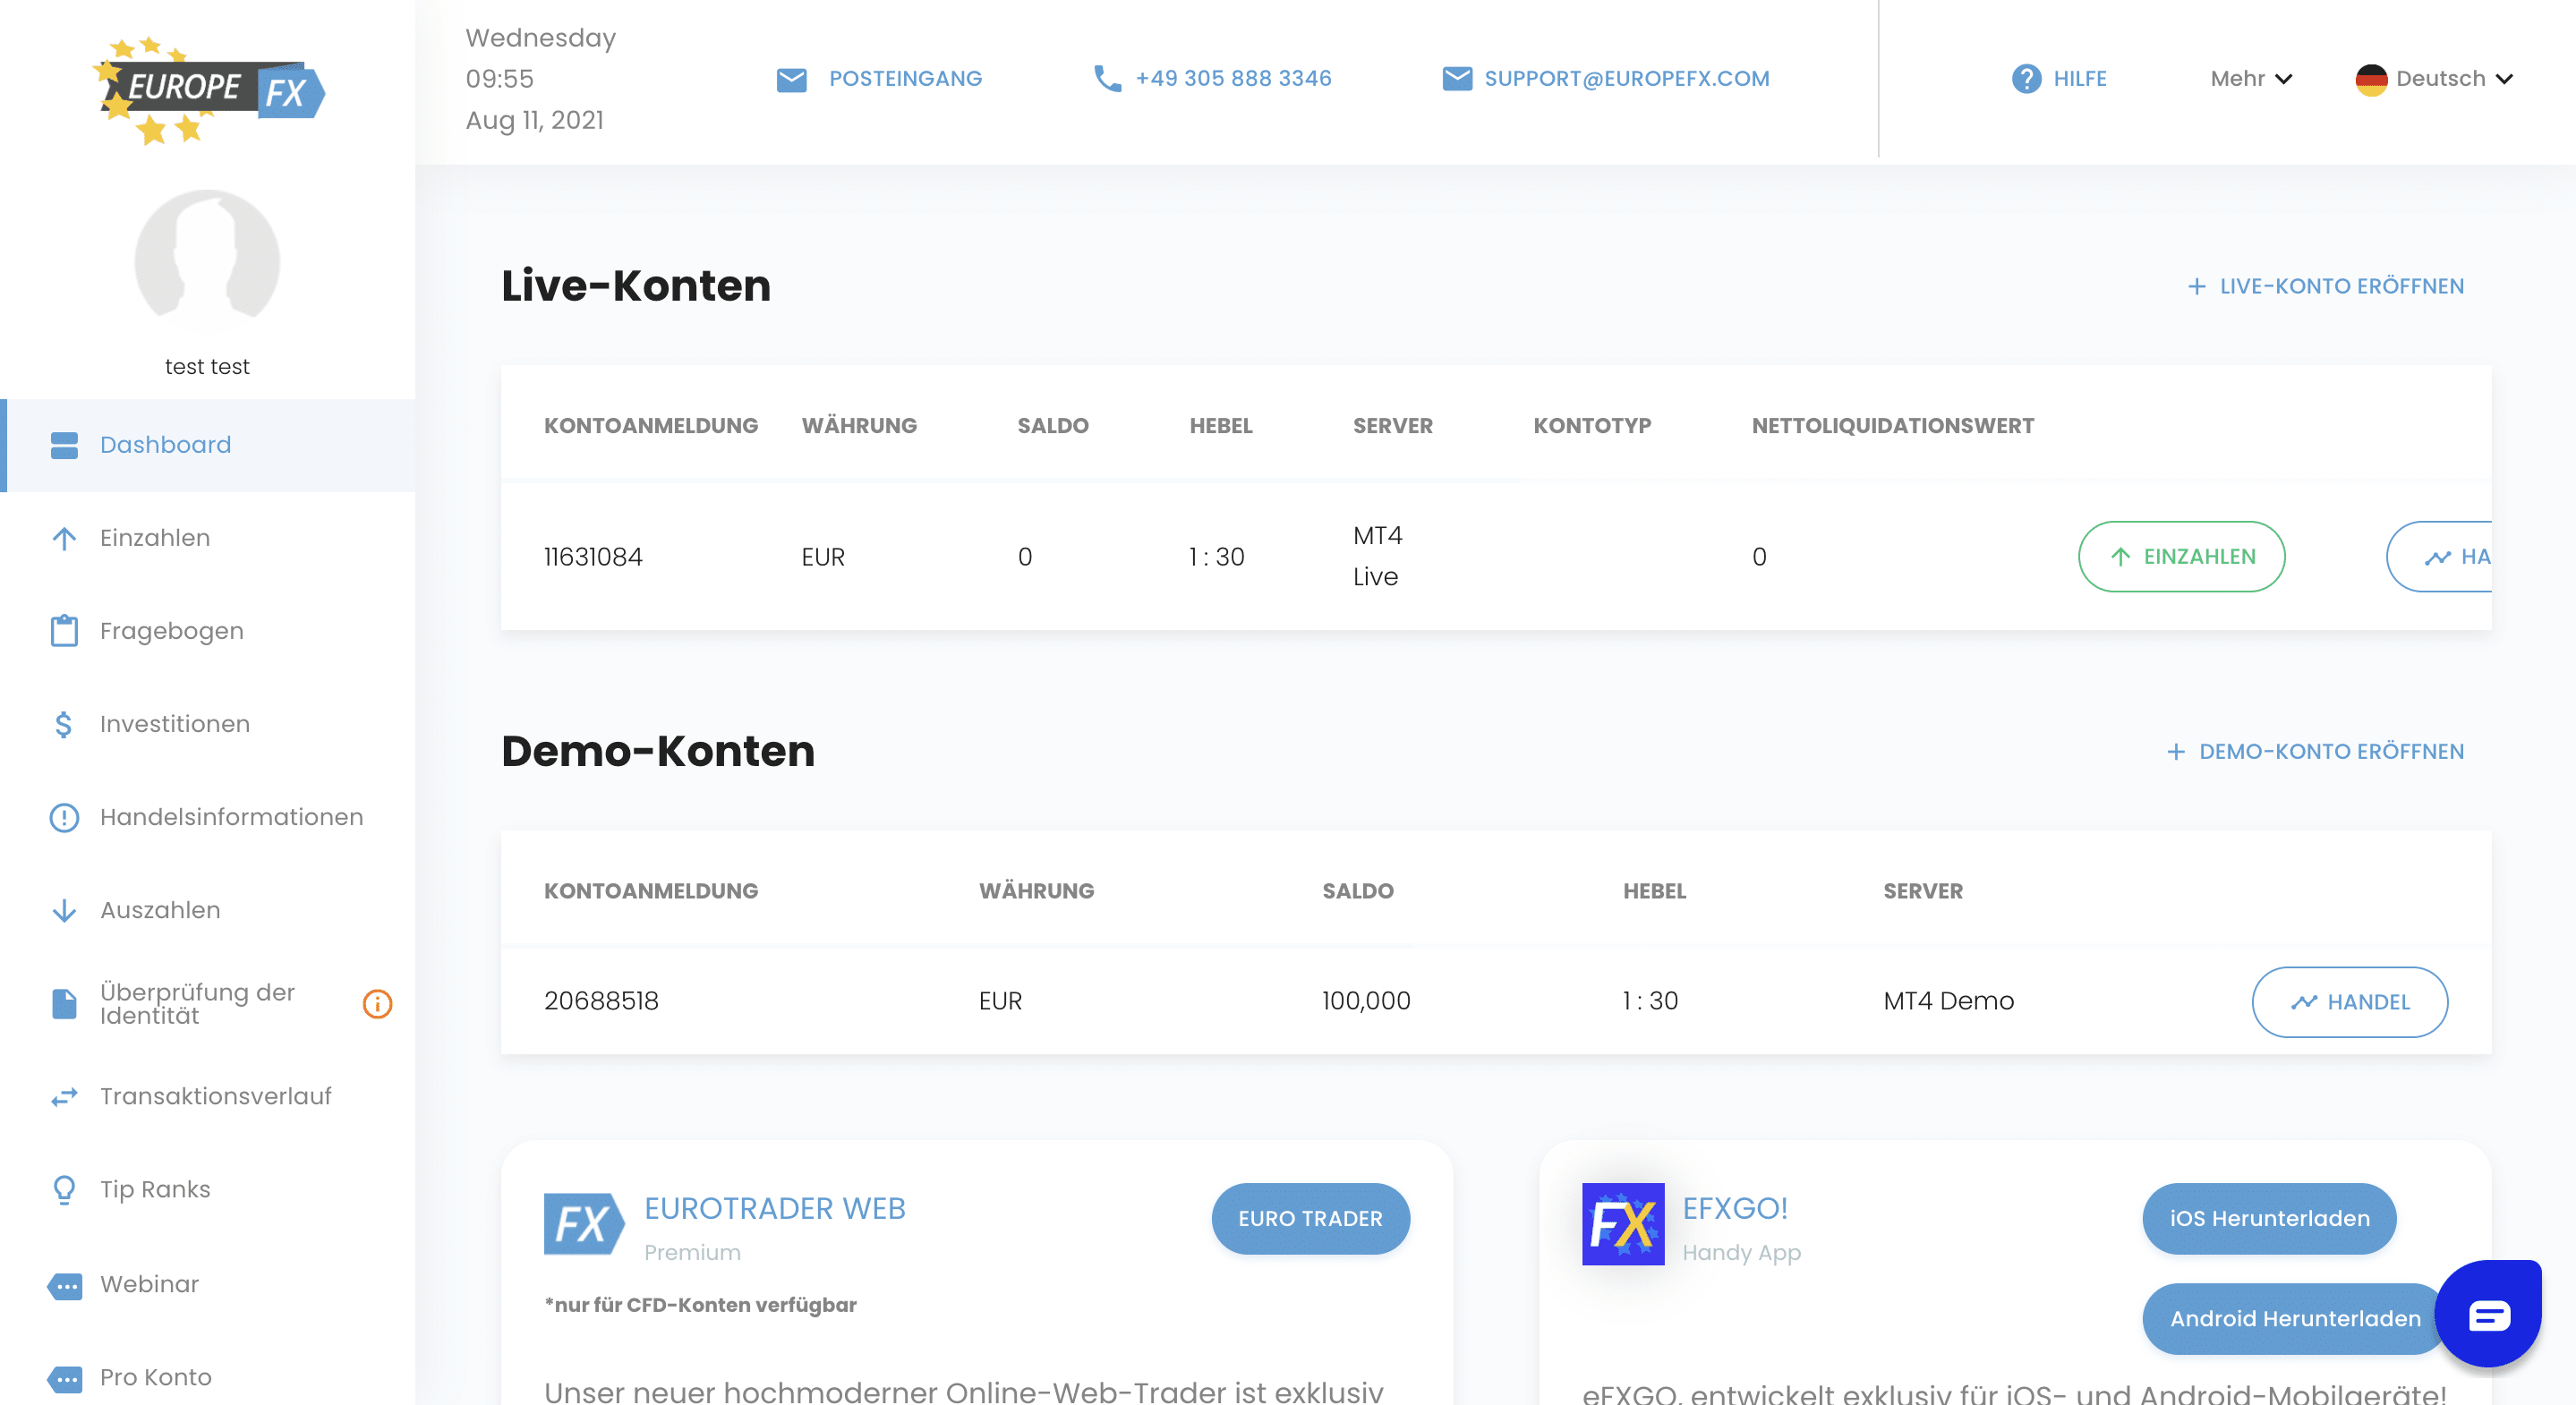
Task: Click the EFXGO app logo
Action: click(1623, 1224)
